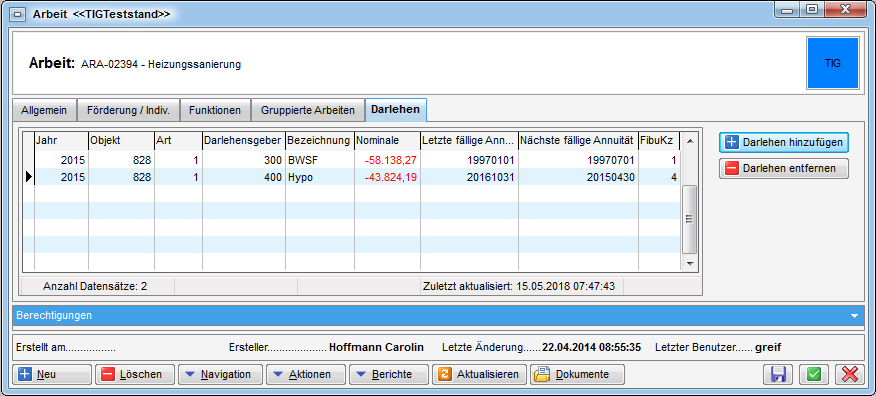The height and width of the screenshot is (396, 876).
Task: Click the Nominale value -43.824,19
Action: (x=391, y=177)
